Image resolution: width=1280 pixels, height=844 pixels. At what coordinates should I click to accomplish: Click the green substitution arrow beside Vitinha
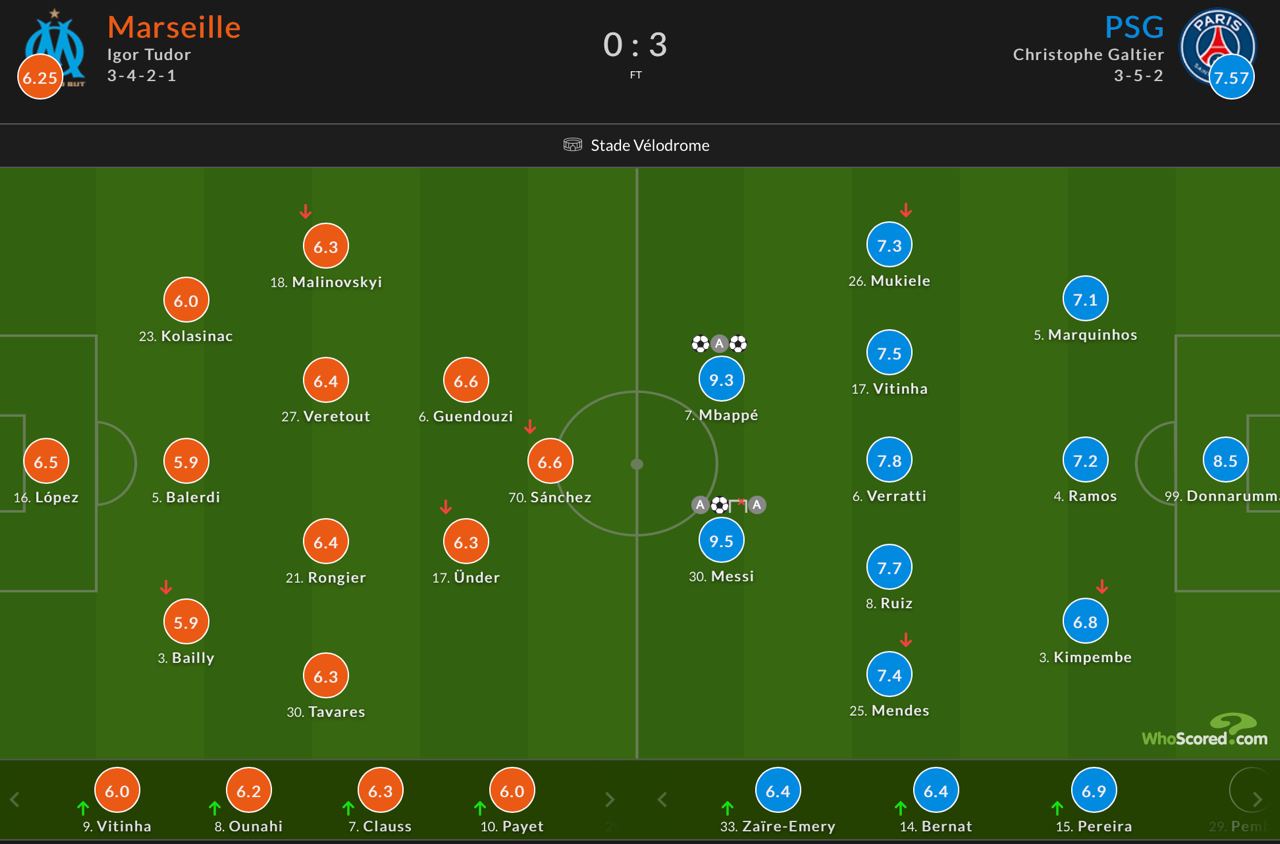(83, 808)
